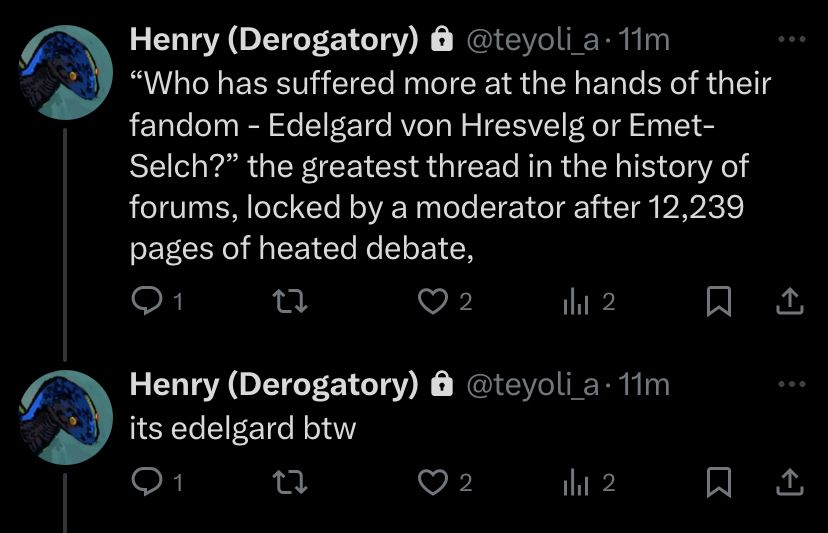This screenshot has height=533, width=828.
Task: Reply to the first tweet about Edelgard
Action: [146, 301]
